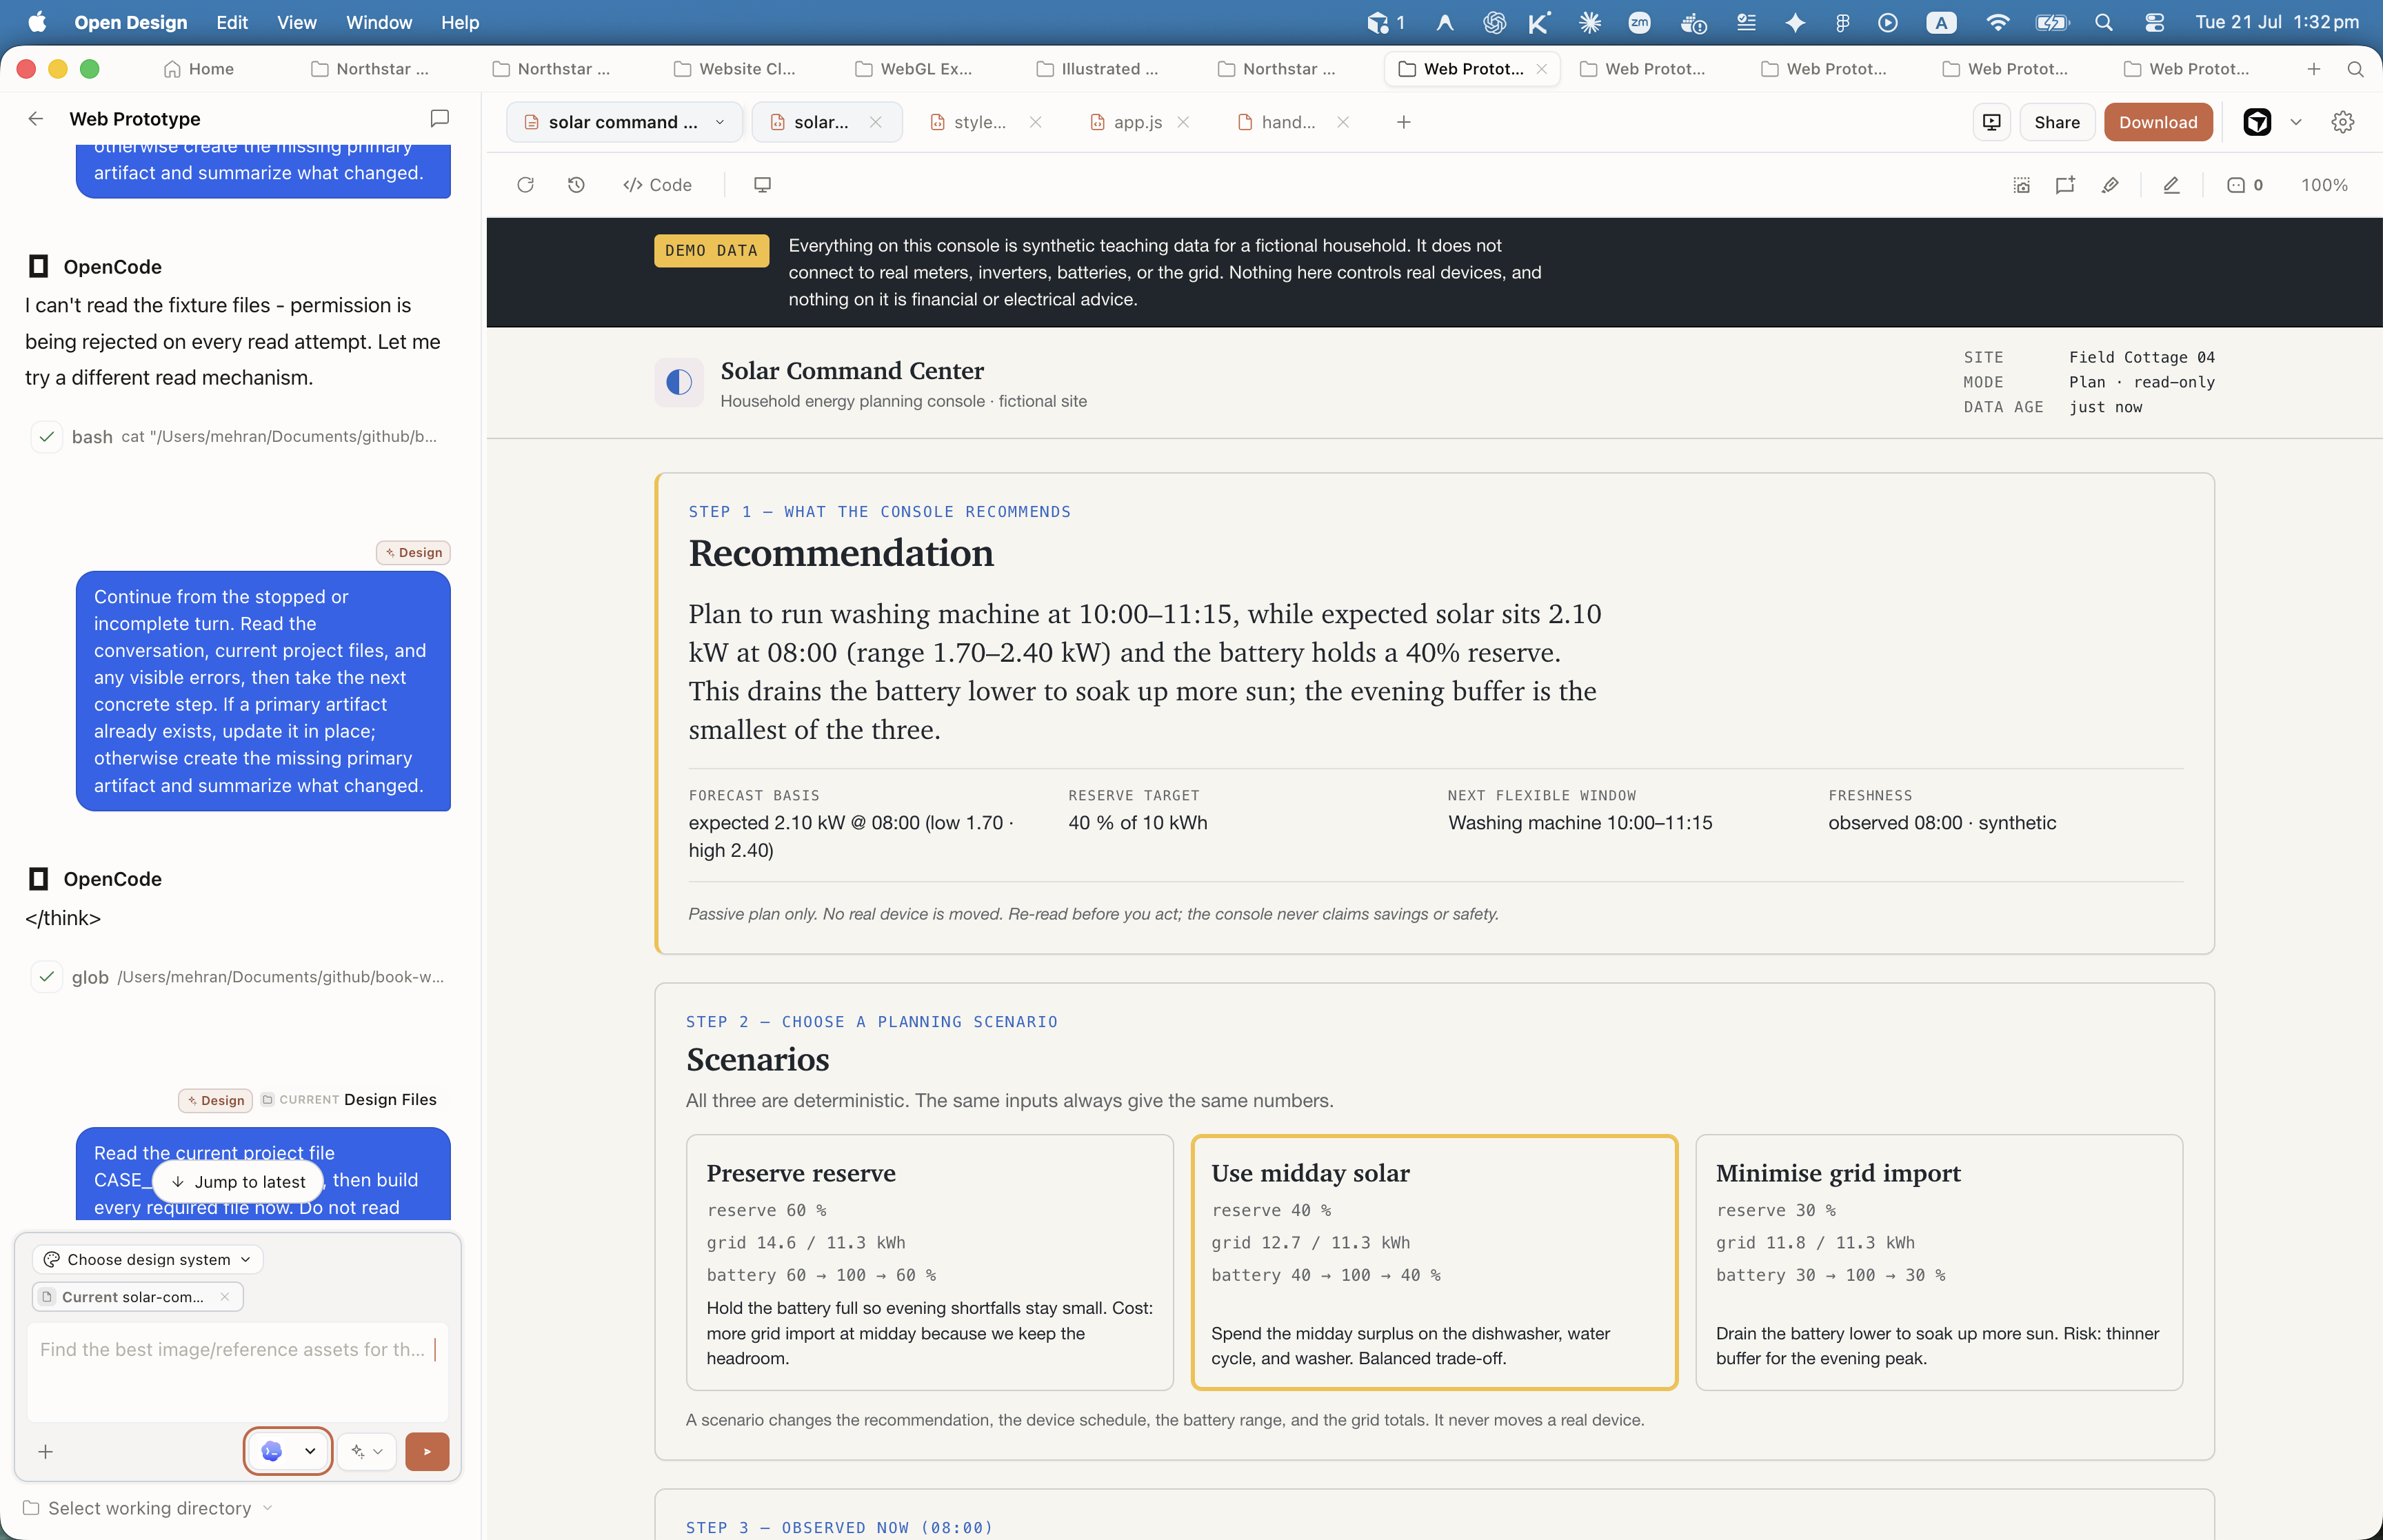
Task: Expand the glob tool call row
Action: click(x=240, y=977)
